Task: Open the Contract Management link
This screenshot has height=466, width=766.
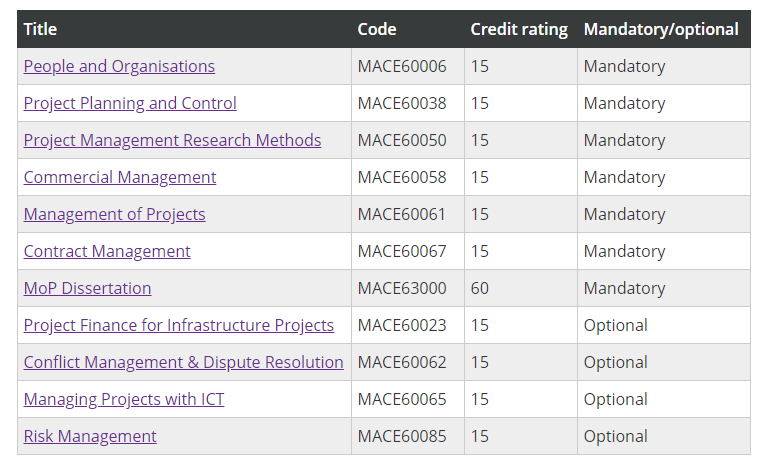Action: click(x=107, y=252)
